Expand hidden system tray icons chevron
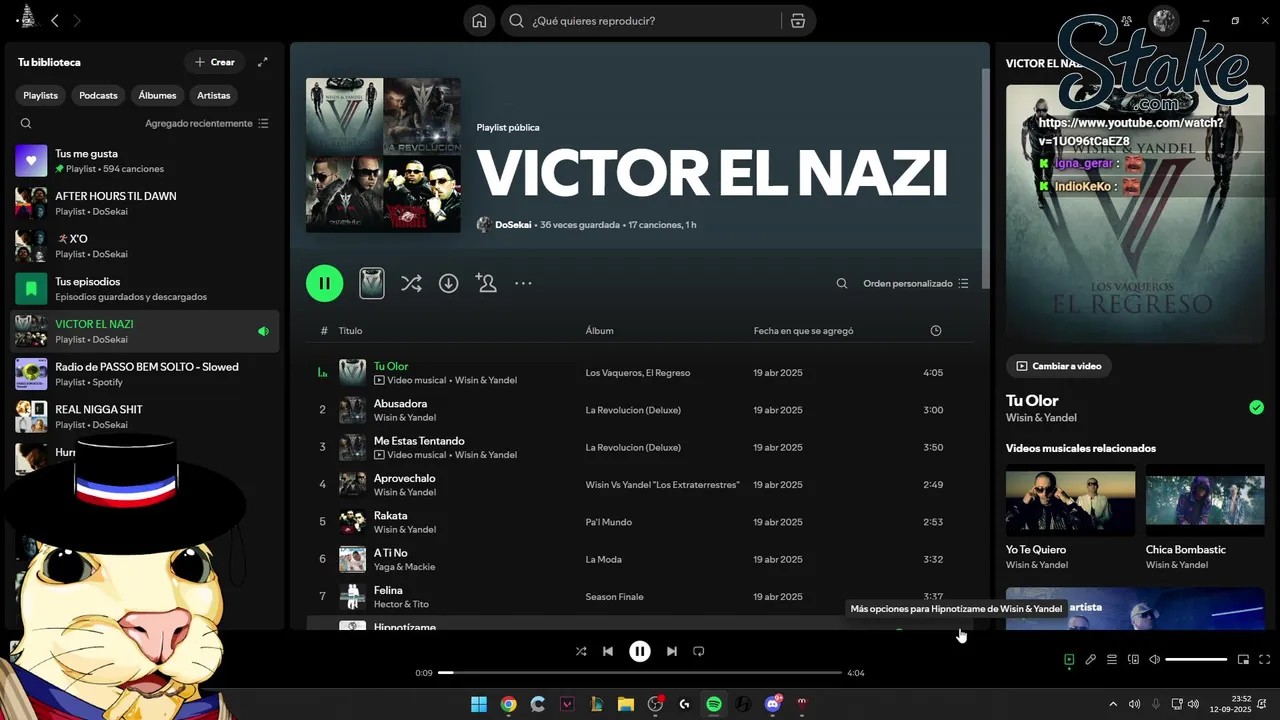The width and height of the screenshot is (1280, 720). click(1115, 704)
